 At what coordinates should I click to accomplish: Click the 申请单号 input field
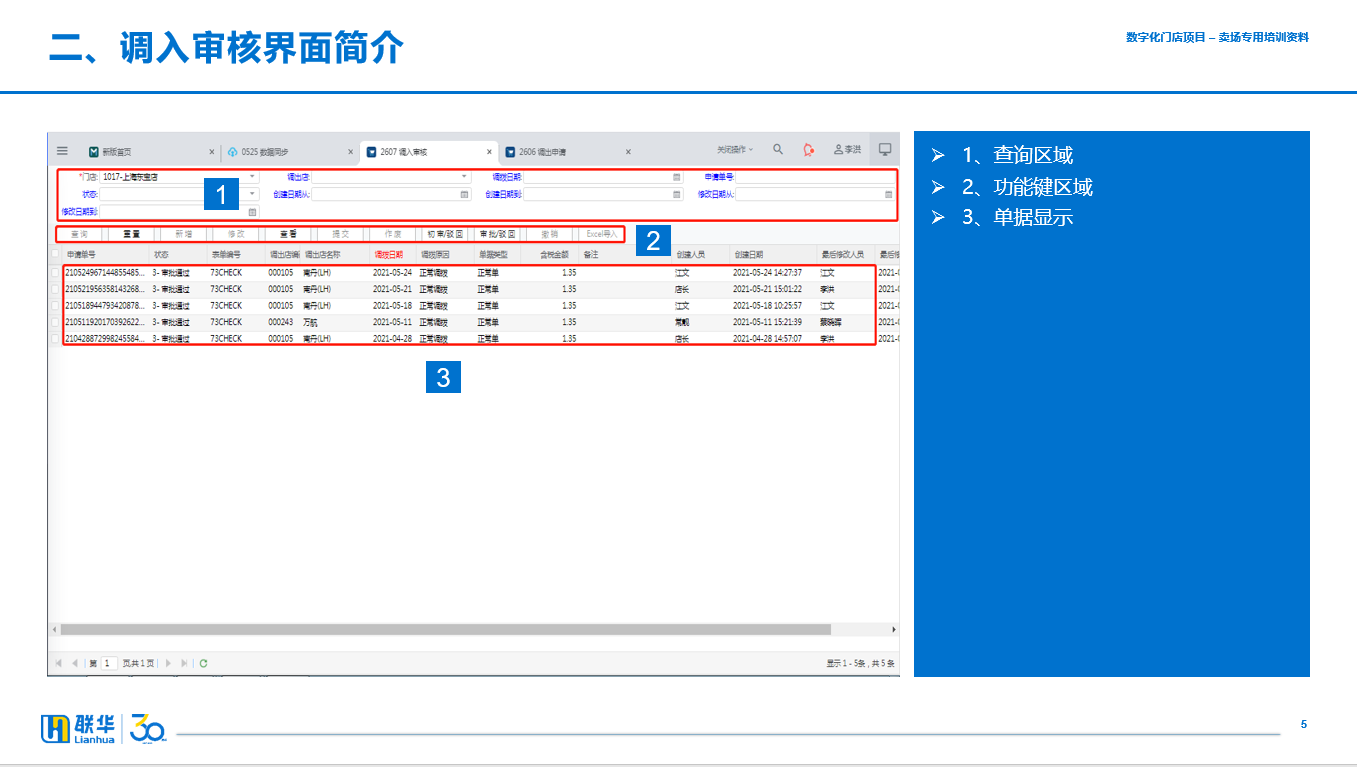click(x=814, y=177)
